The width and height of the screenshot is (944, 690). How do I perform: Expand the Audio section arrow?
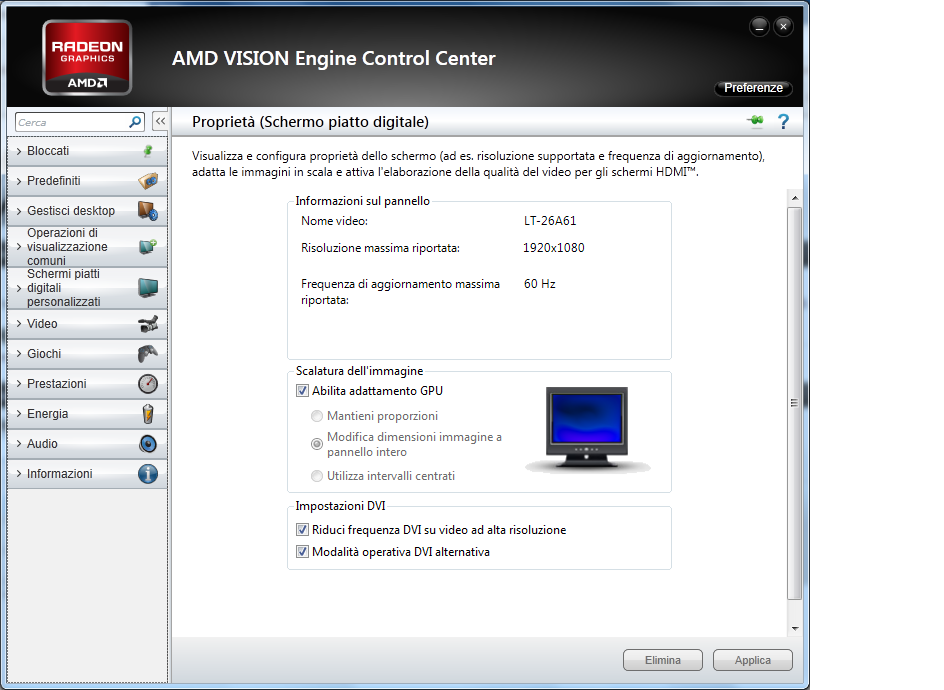[x=19, y=444]
